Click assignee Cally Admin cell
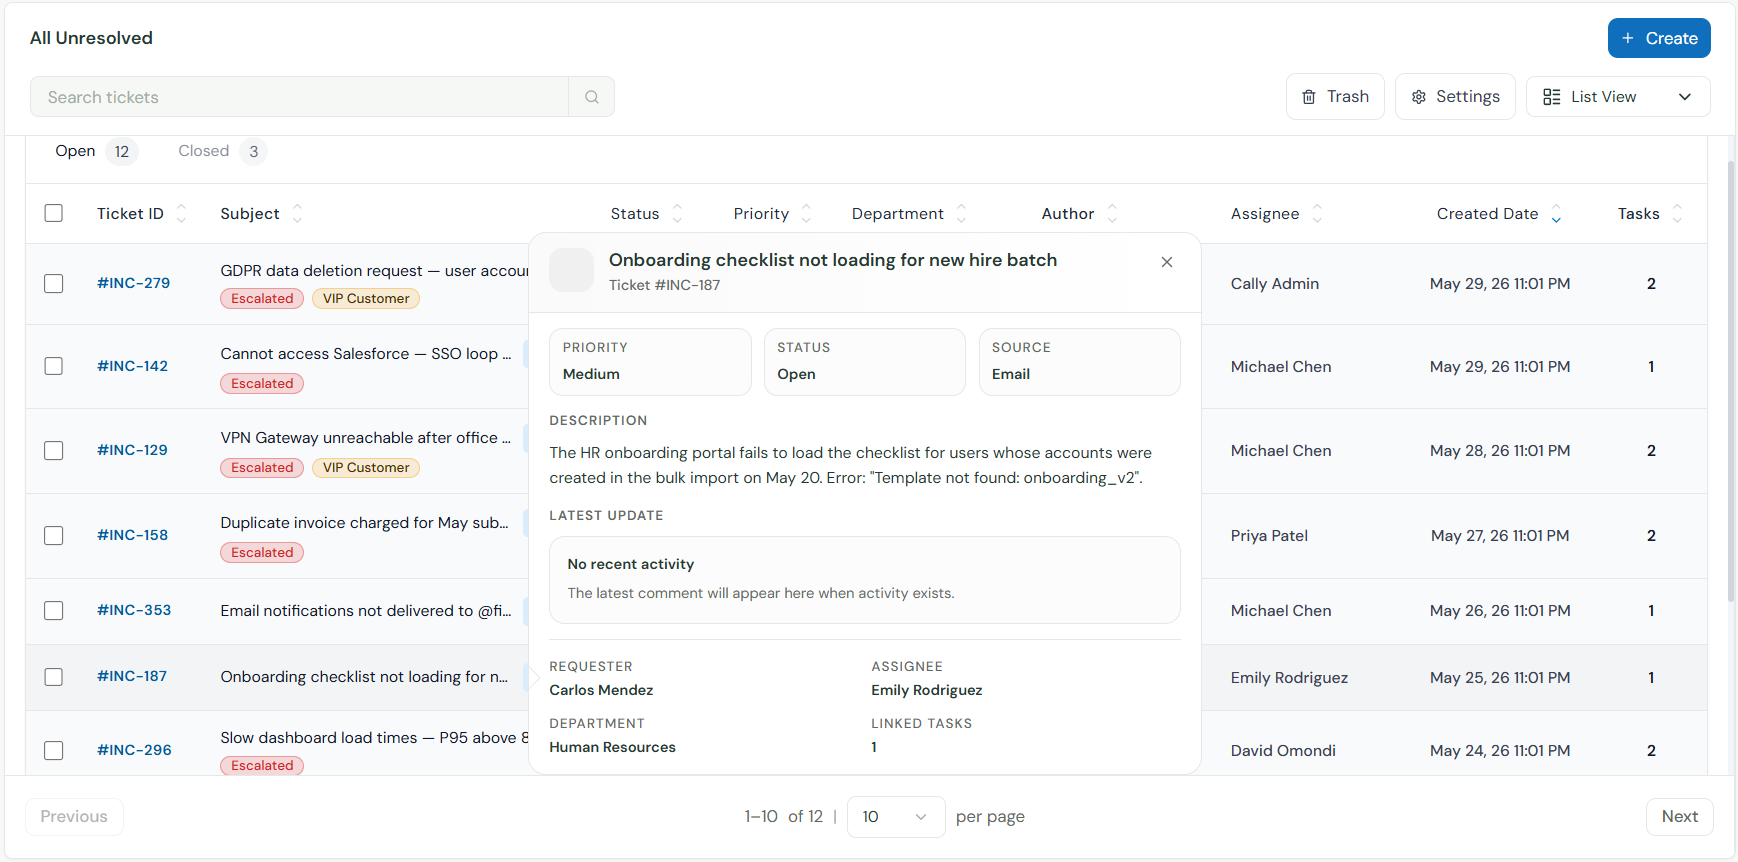 coord(1275,284)
